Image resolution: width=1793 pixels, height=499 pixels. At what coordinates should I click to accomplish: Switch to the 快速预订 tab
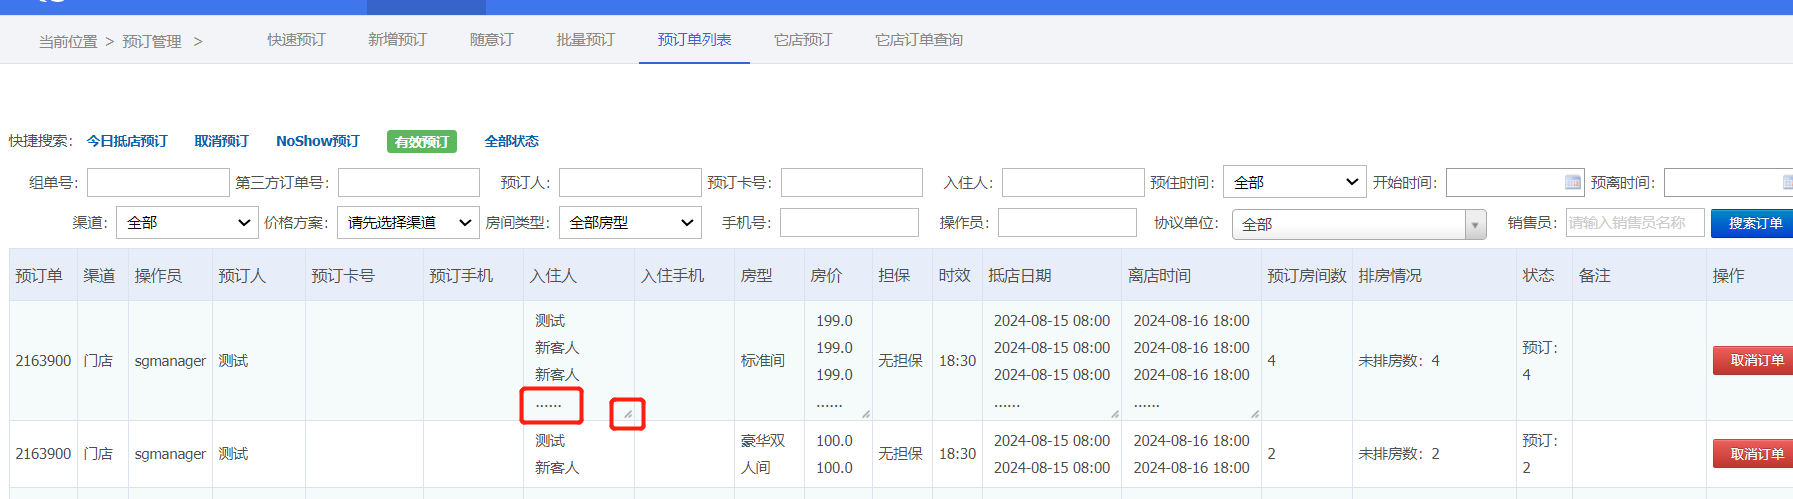point(296,40)
